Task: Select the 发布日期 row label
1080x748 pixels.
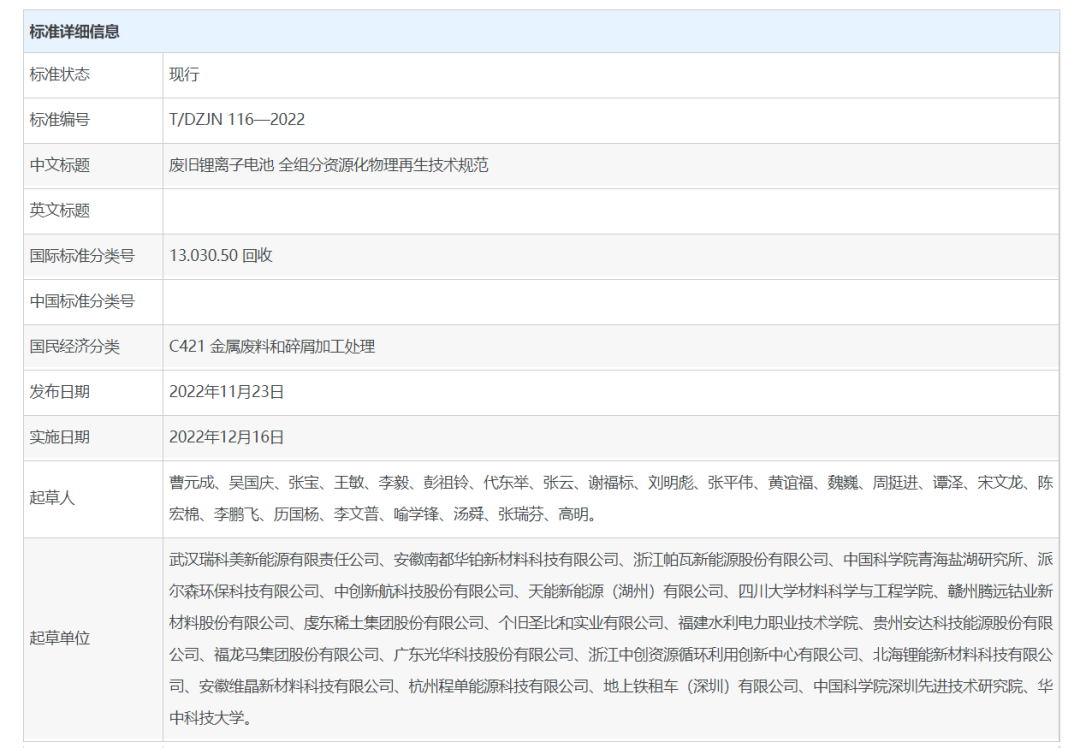Action: 60,392
